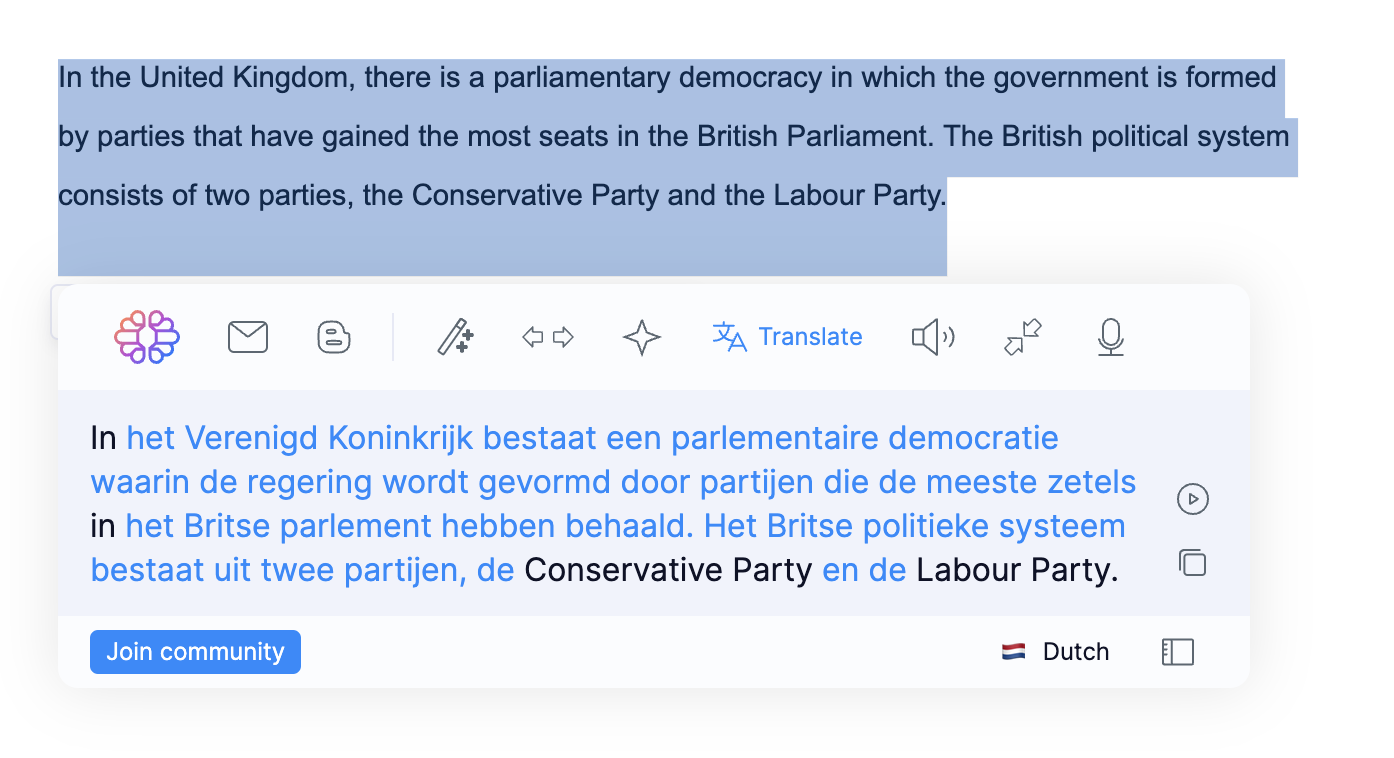Select the blog post icon
Viewport: 1394px width, 758px height.
(x=334, y=337)
